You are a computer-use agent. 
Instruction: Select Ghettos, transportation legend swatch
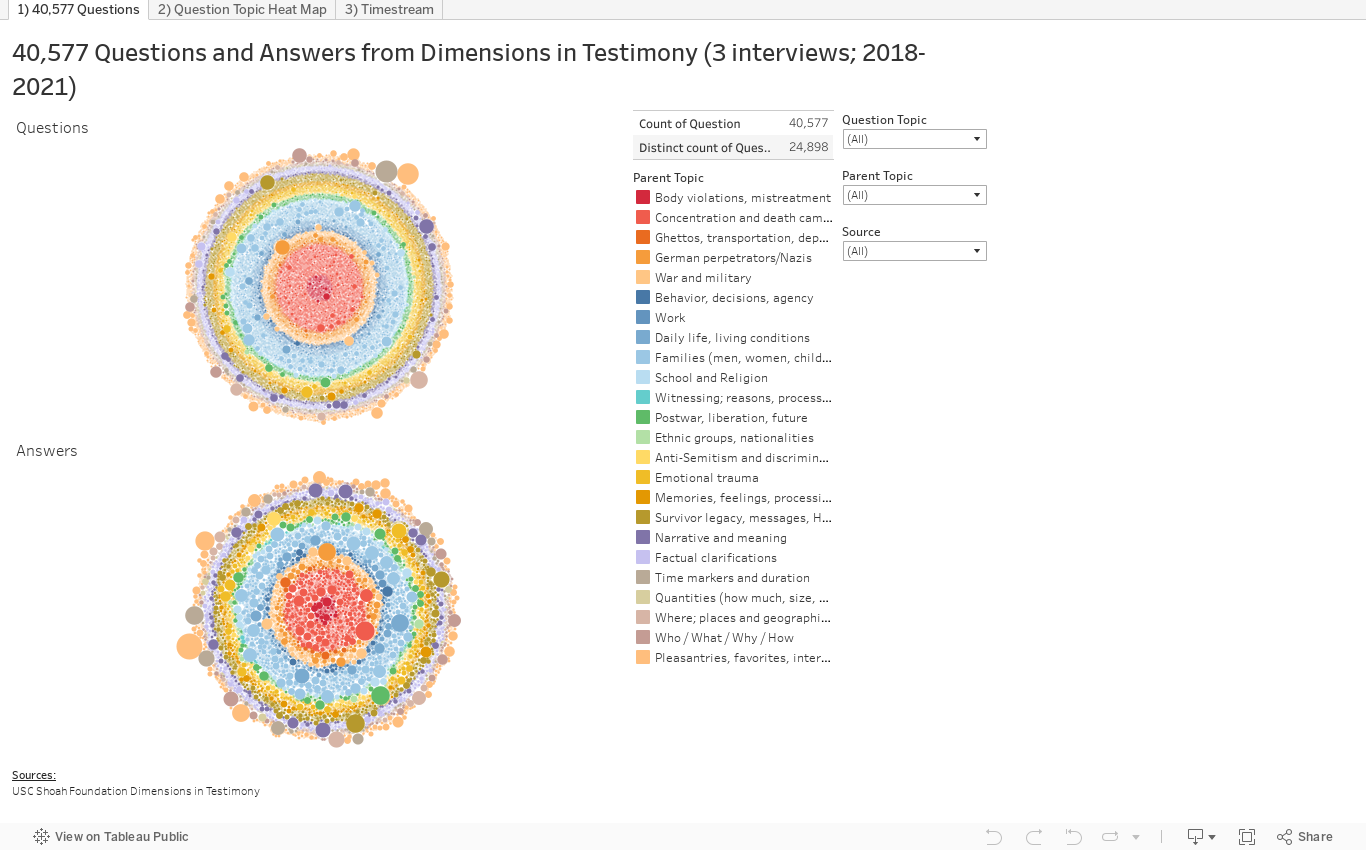643,238
